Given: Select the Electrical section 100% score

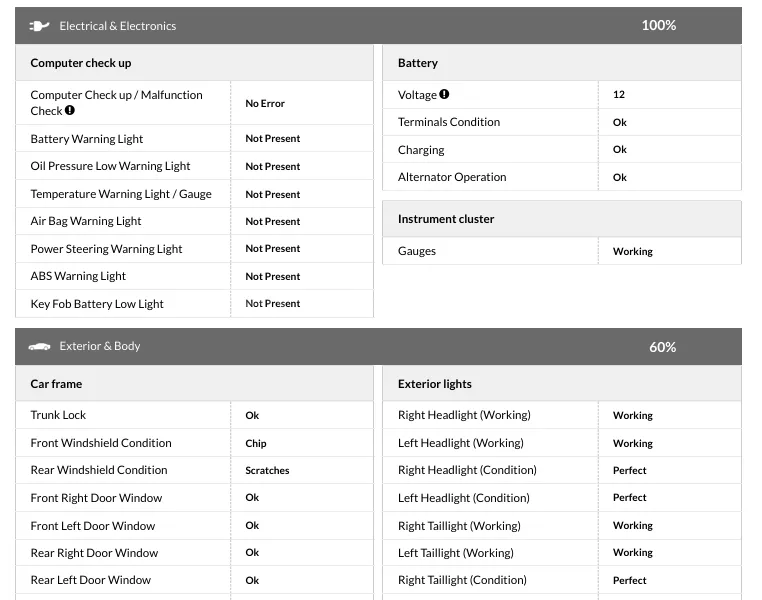Looking at the screenshot, I should point(658,26).
